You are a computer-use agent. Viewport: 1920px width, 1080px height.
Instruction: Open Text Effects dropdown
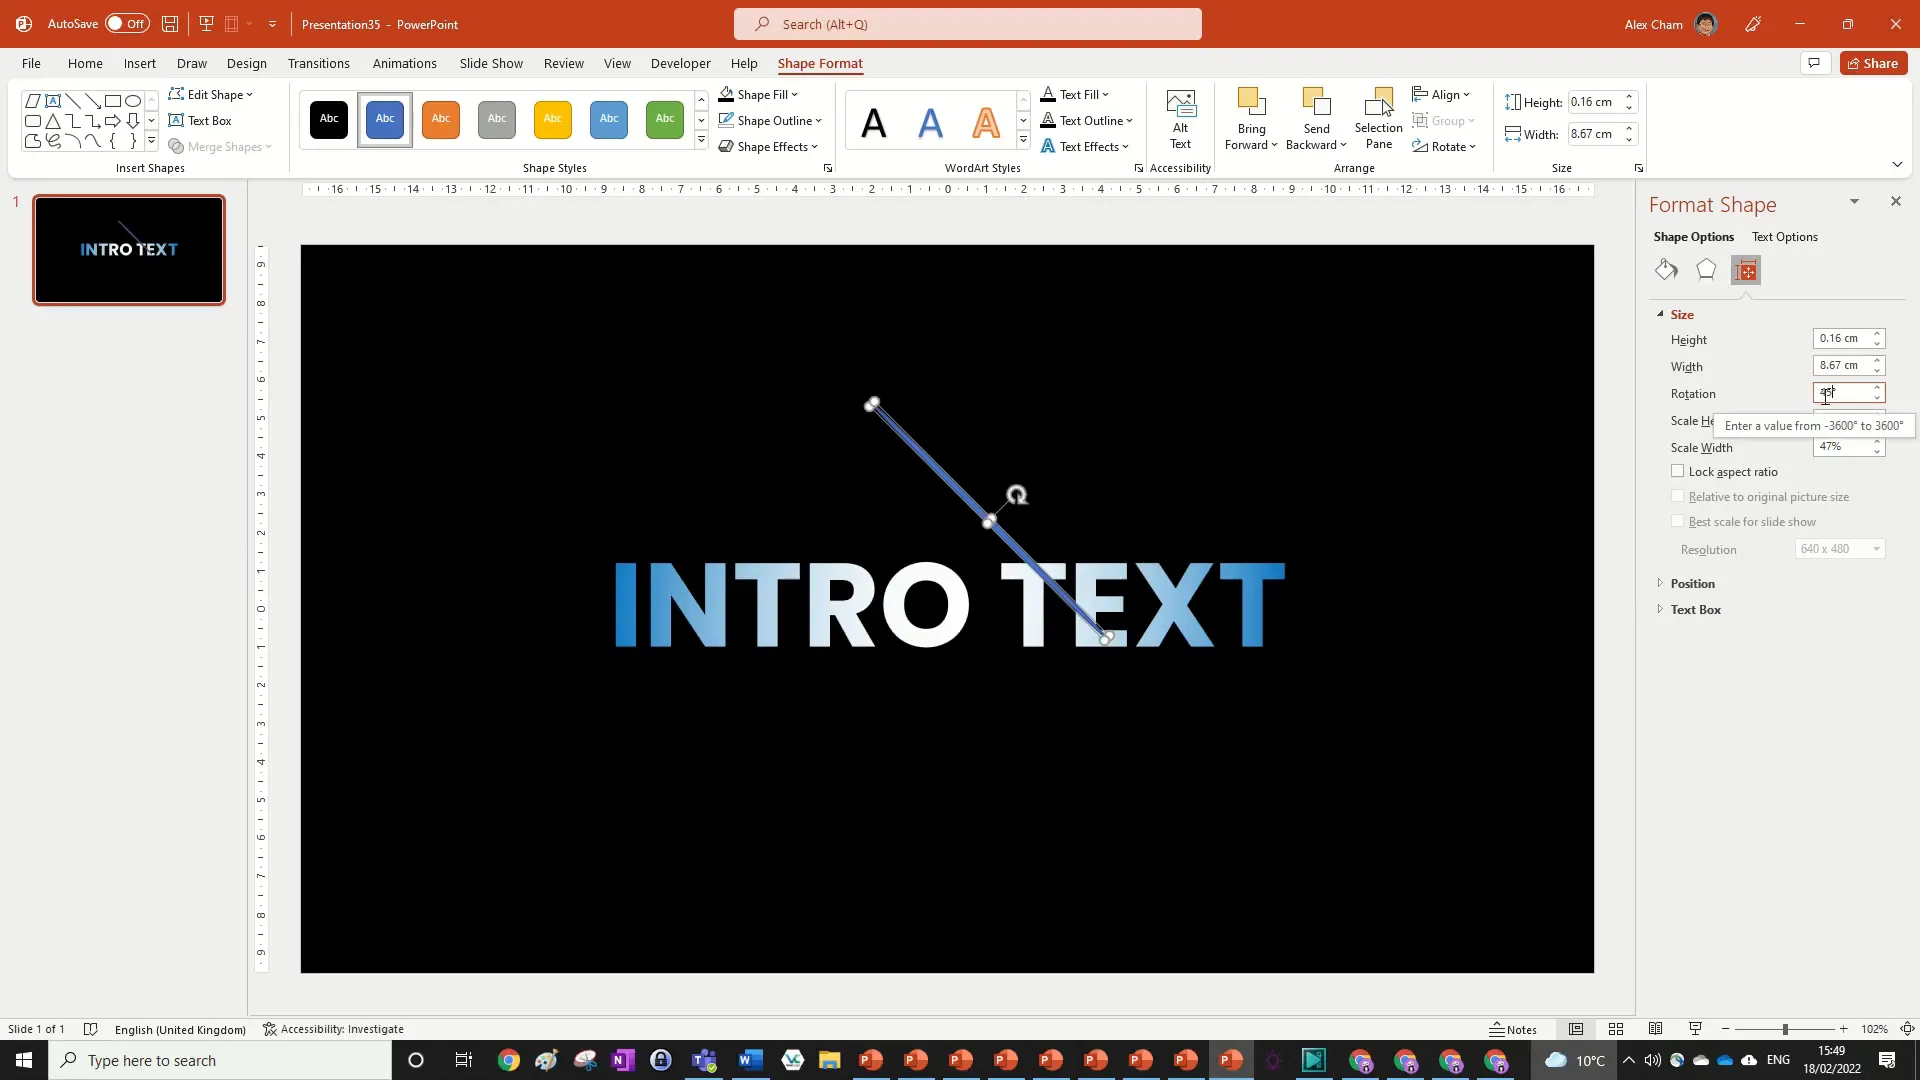coord(1085,146)
